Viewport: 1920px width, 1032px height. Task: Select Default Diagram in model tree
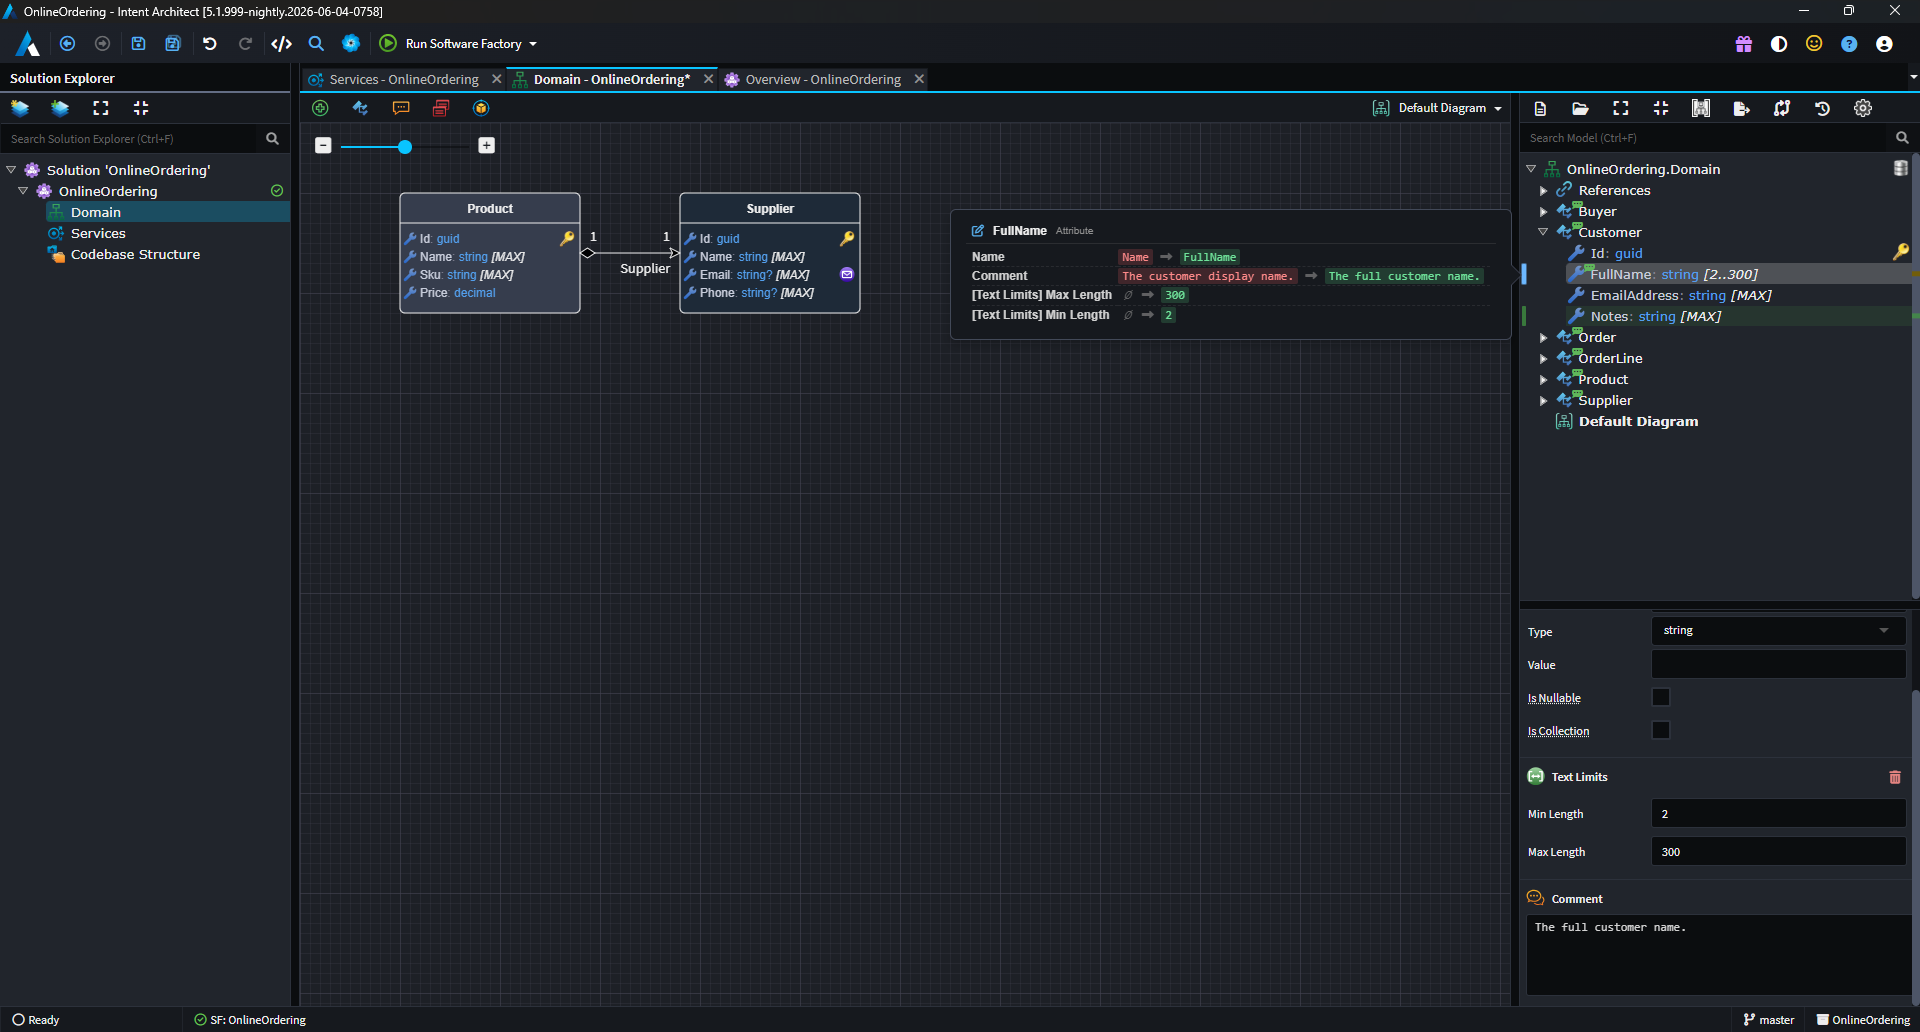coord(1637,421)
